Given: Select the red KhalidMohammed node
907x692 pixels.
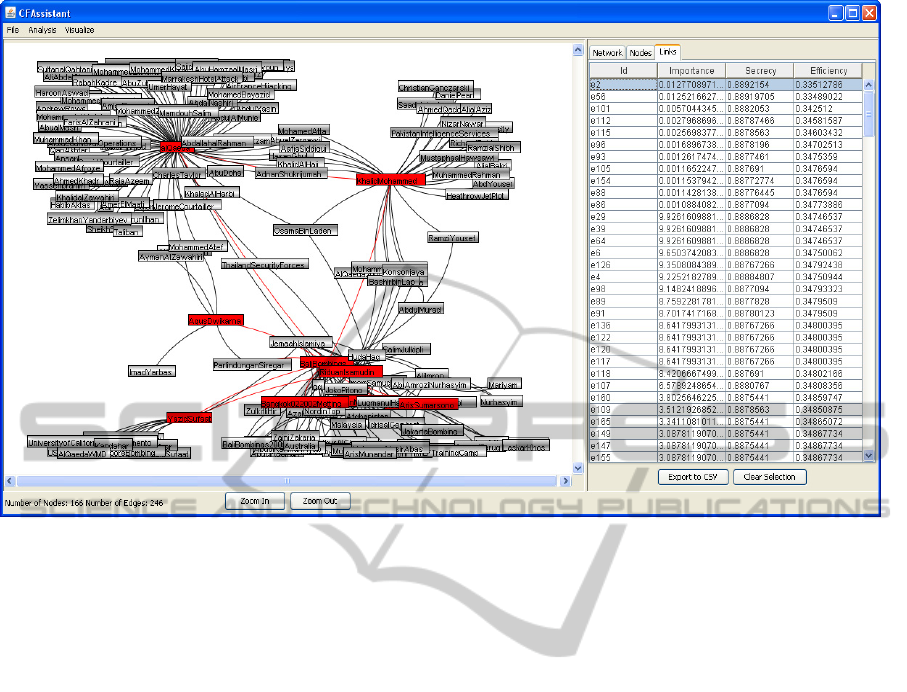Looking at the screenshot, I should click(389, 181).
